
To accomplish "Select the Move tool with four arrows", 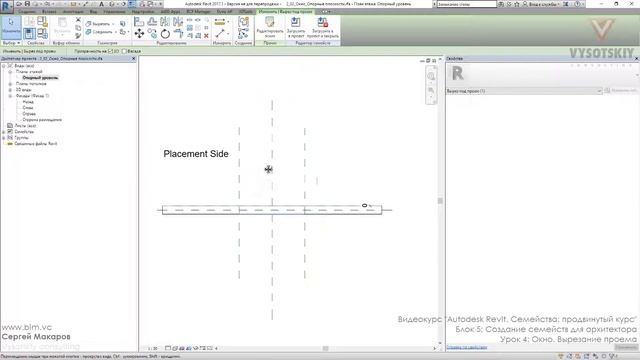I will 139,33.
